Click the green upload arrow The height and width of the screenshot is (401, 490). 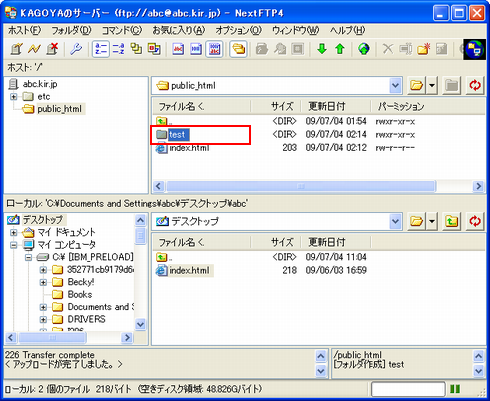pos(340,49)
